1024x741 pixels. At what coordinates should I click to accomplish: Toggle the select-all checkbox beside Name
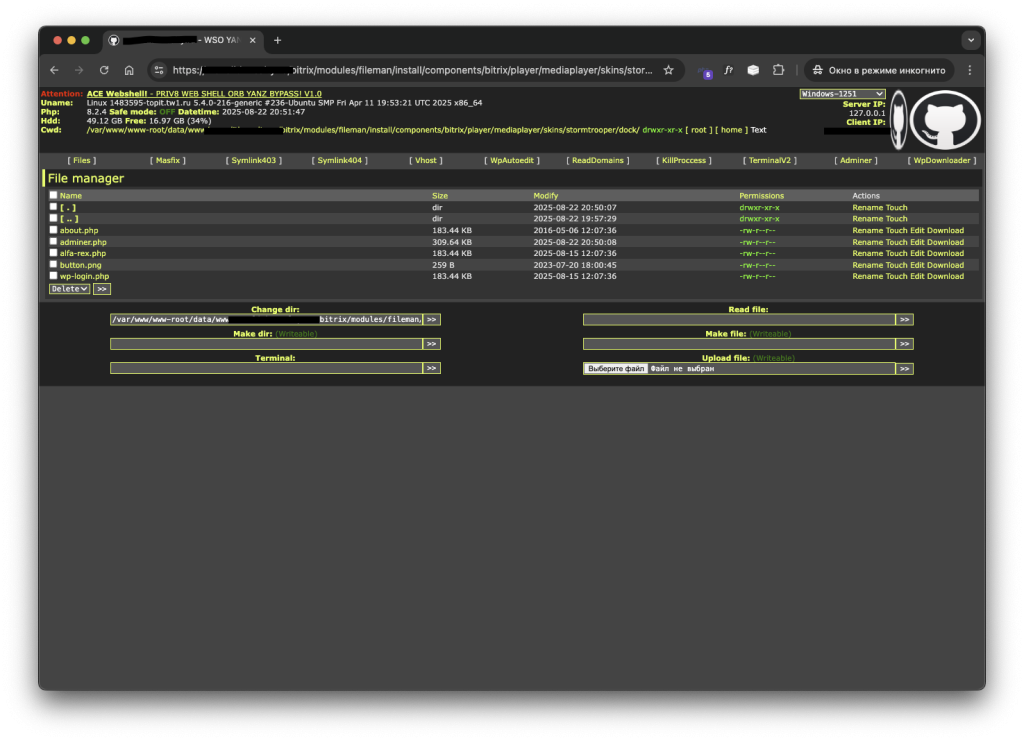[x=54, y=195]
